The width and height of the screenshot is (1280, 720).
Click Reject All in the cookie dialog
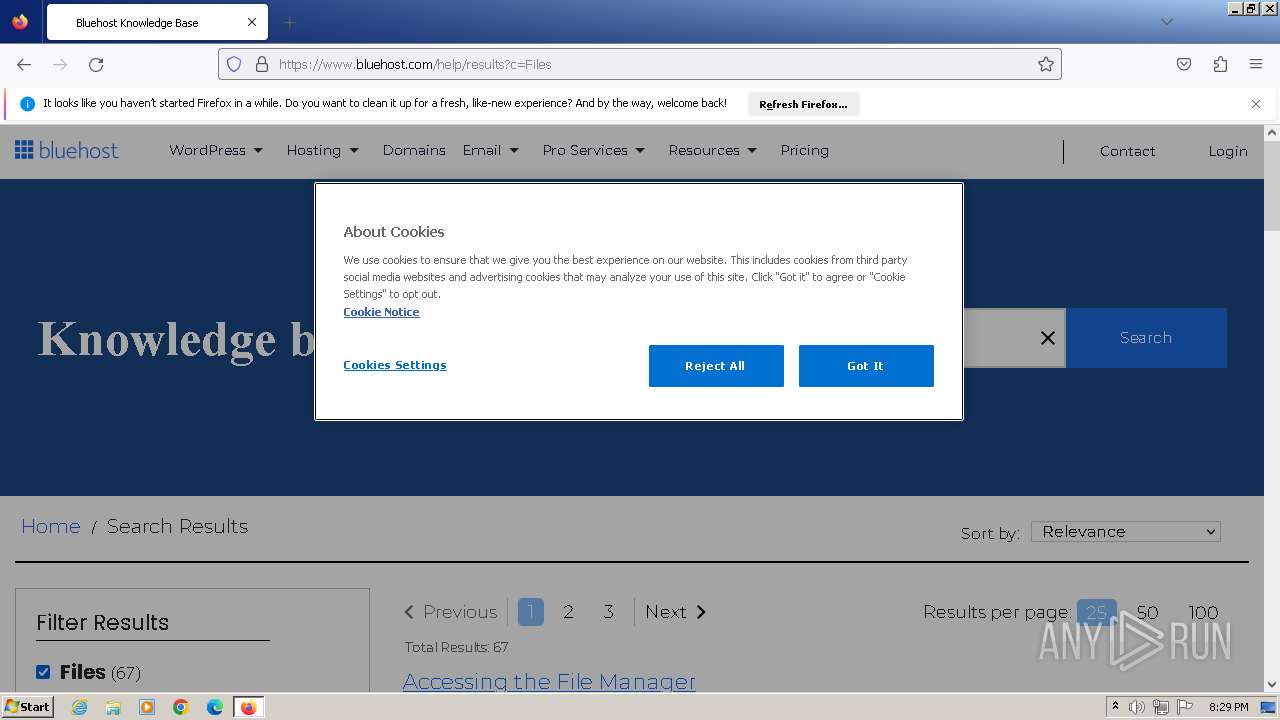pos(716,366)
